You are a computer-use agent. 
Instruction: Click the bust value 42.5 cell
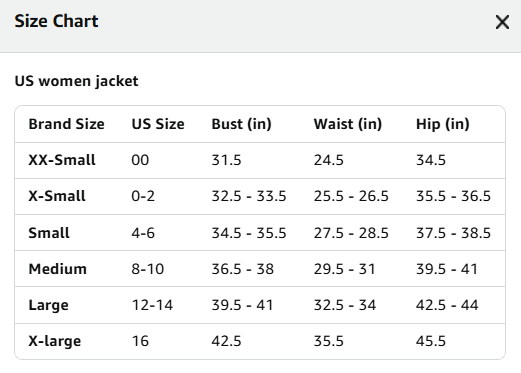[226, 341]
